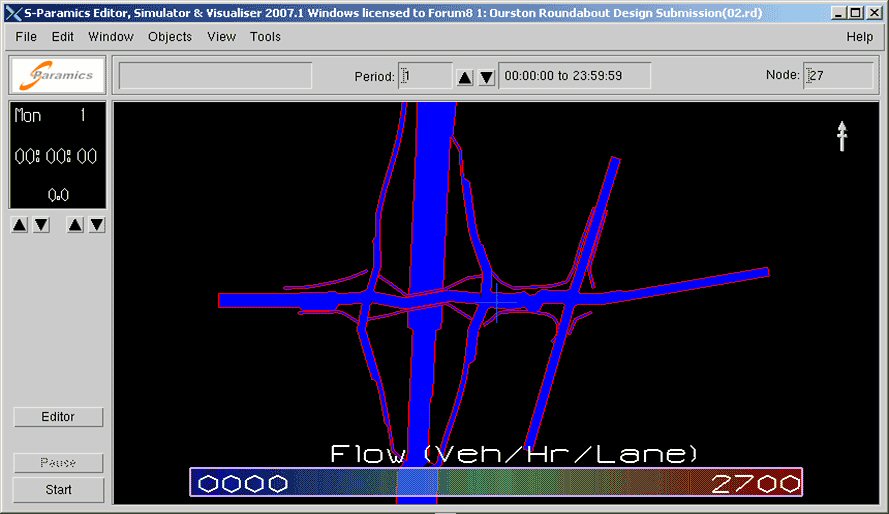
Task: Increase the period with the up arrow
Action: point(465,77)
